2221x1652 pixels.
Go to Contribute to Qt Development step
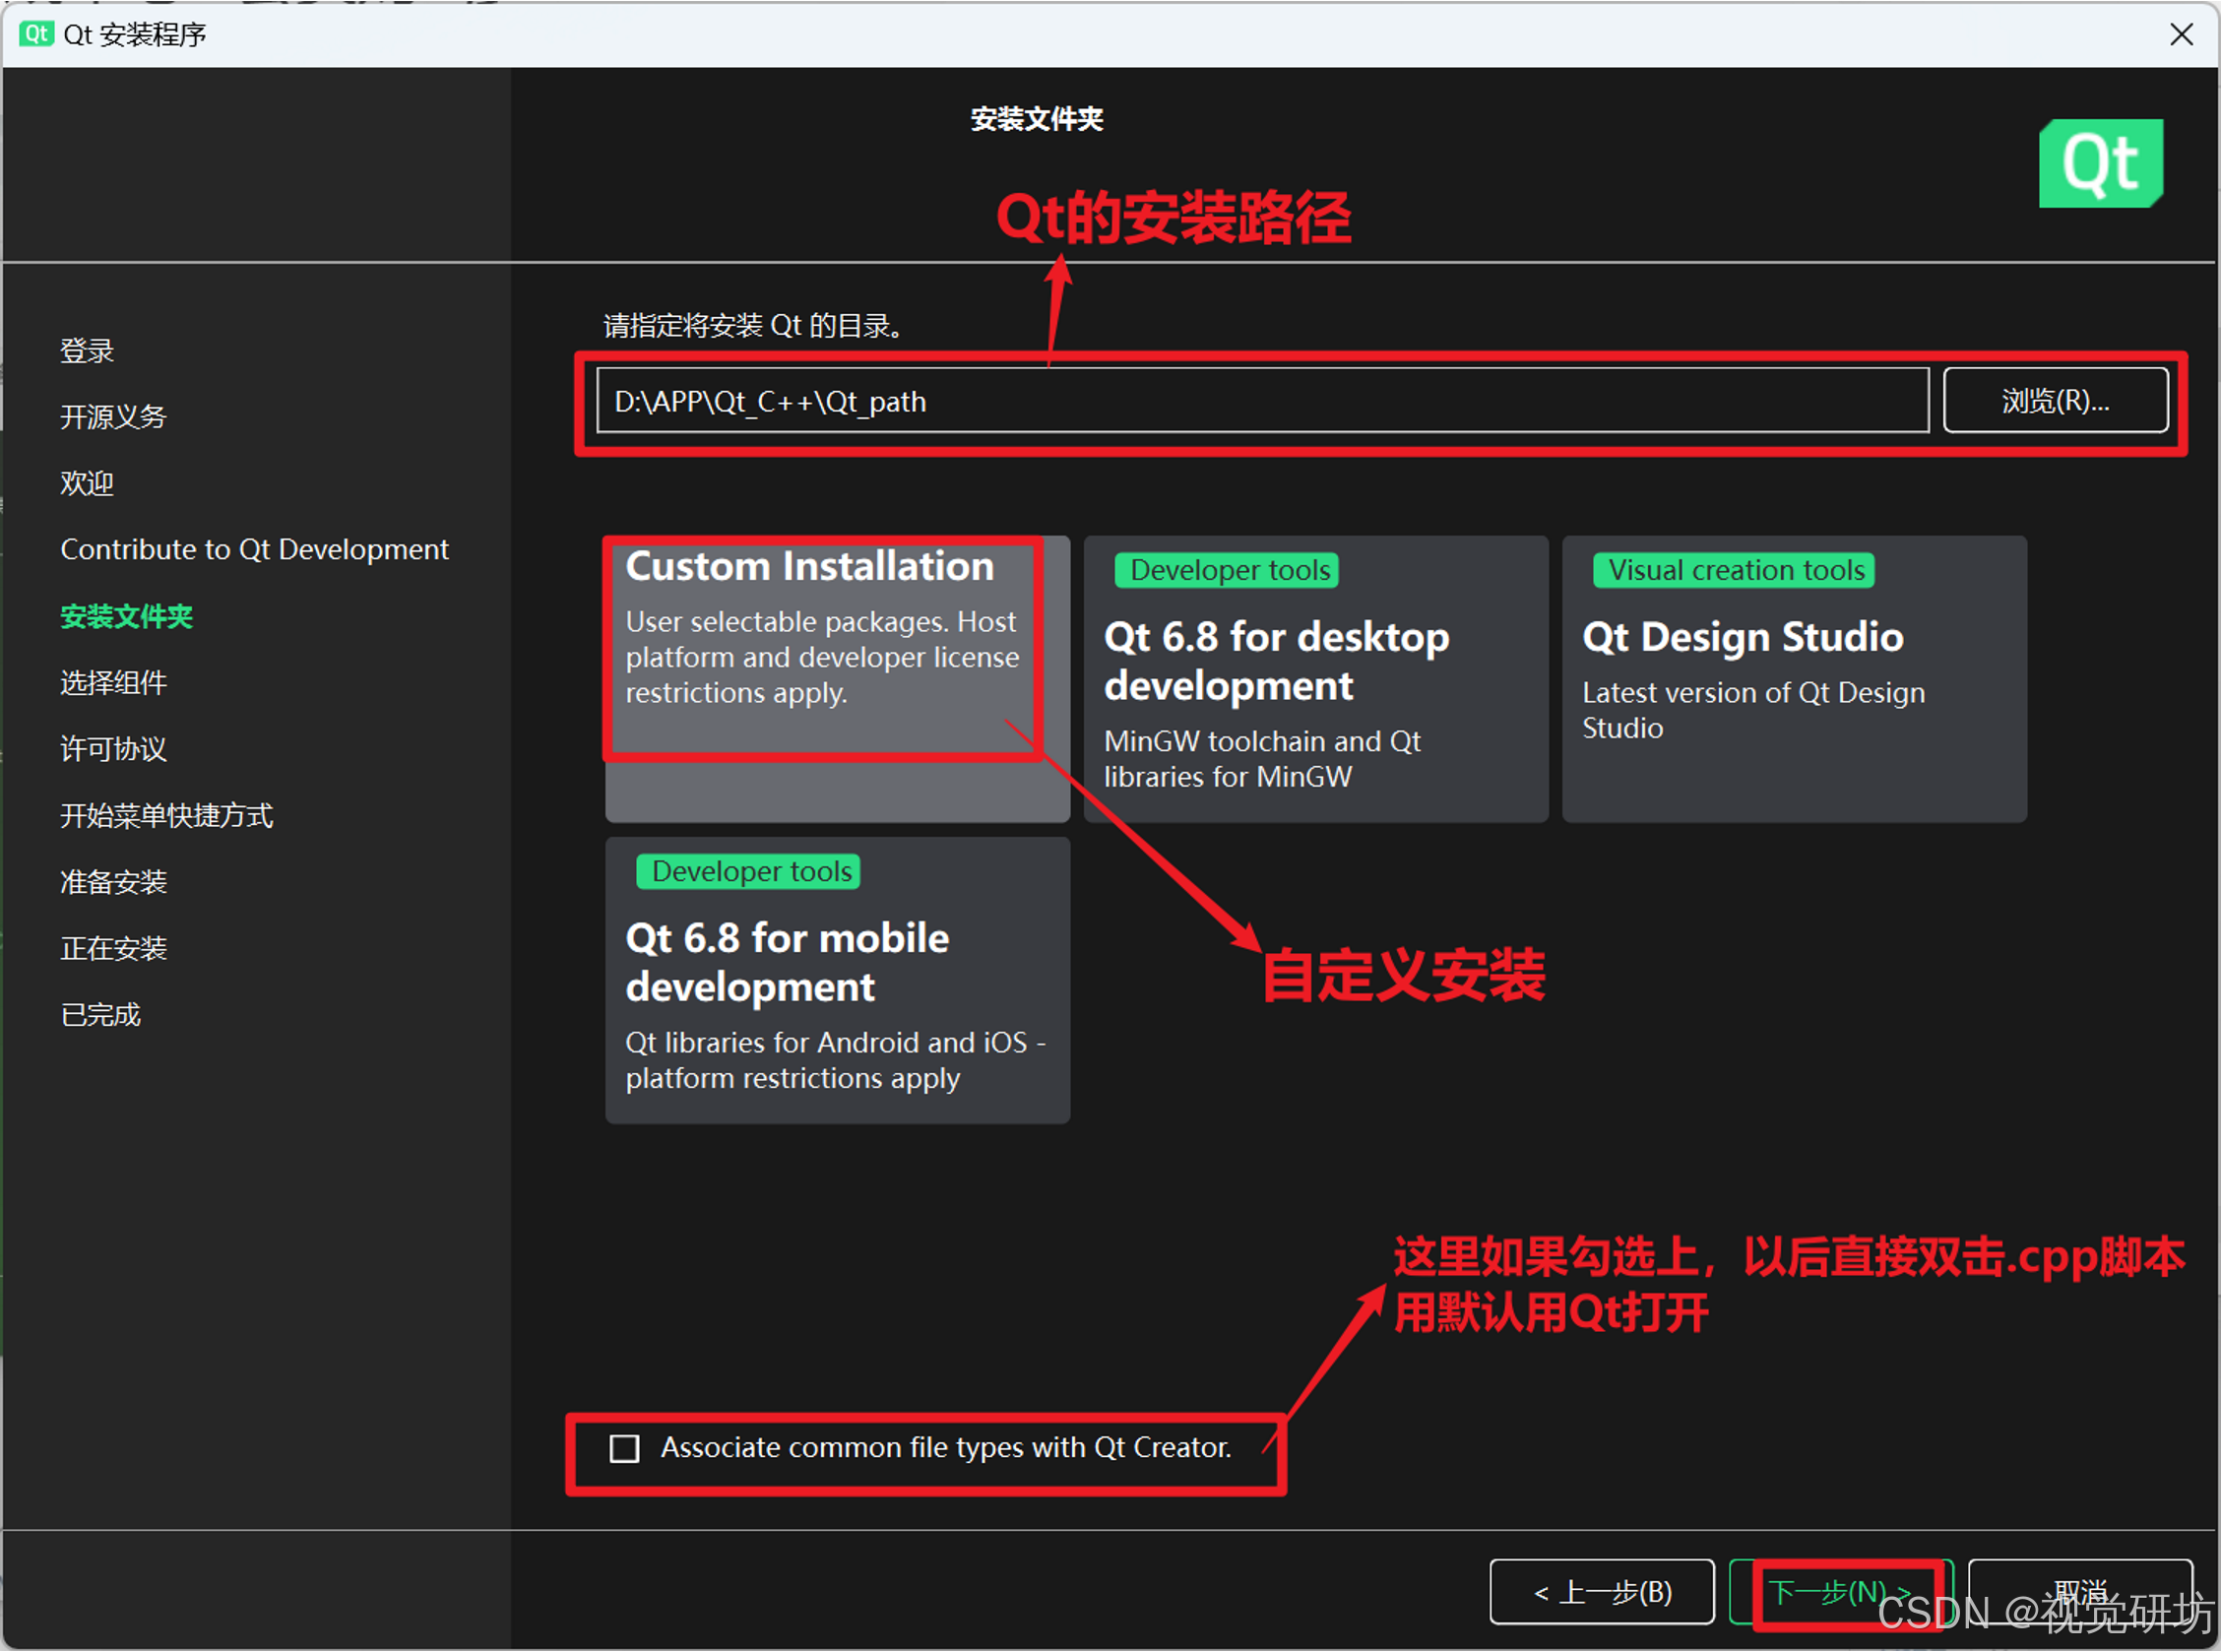254,549
